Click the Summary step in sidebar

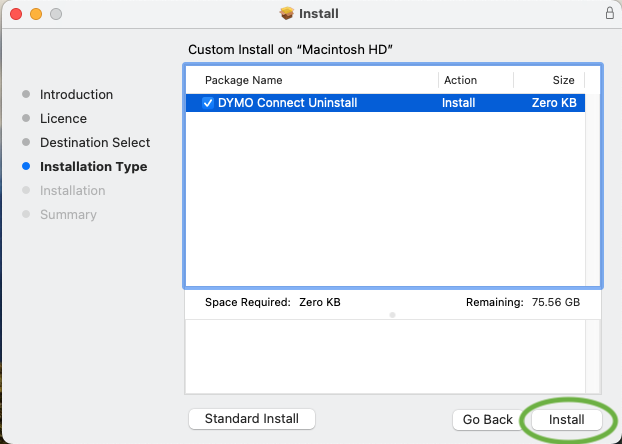68,215
